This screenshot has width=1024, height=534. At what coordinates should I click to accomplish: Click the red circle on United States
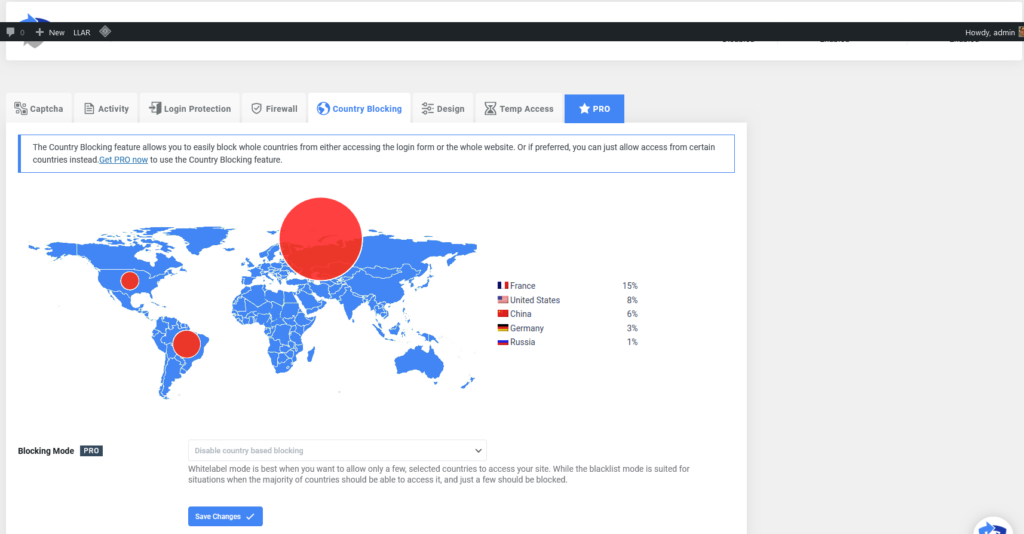[x=130, y=281]
